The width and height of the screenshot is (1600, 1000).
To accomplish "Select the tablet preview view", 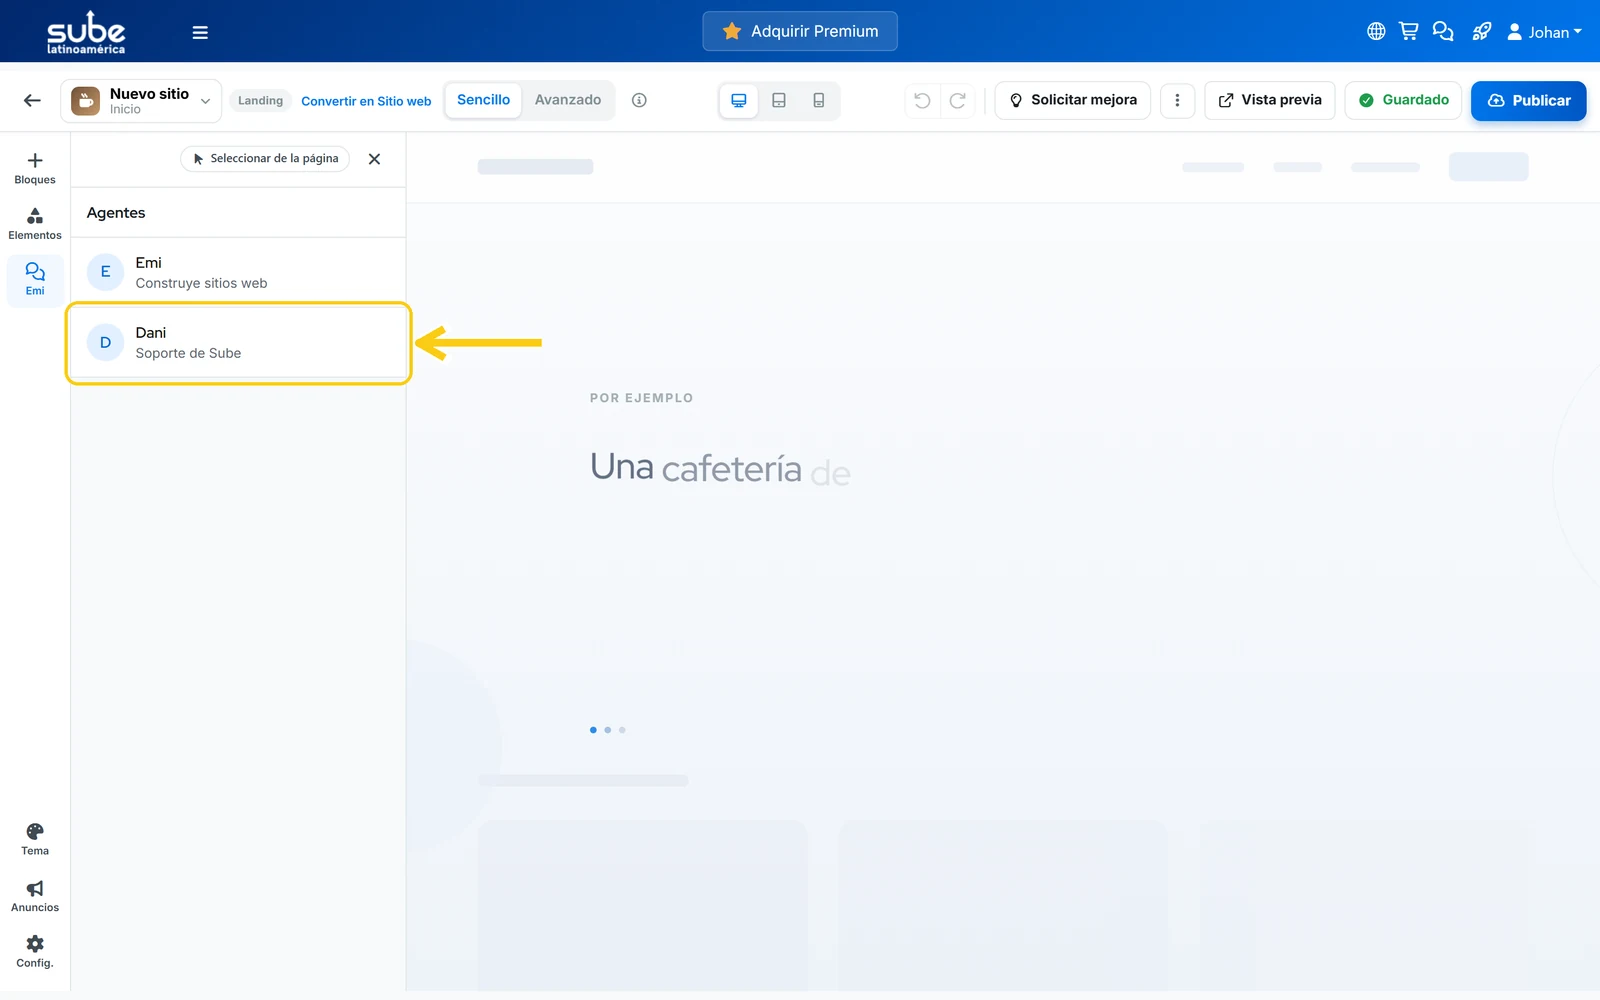I will coord(779,100).
